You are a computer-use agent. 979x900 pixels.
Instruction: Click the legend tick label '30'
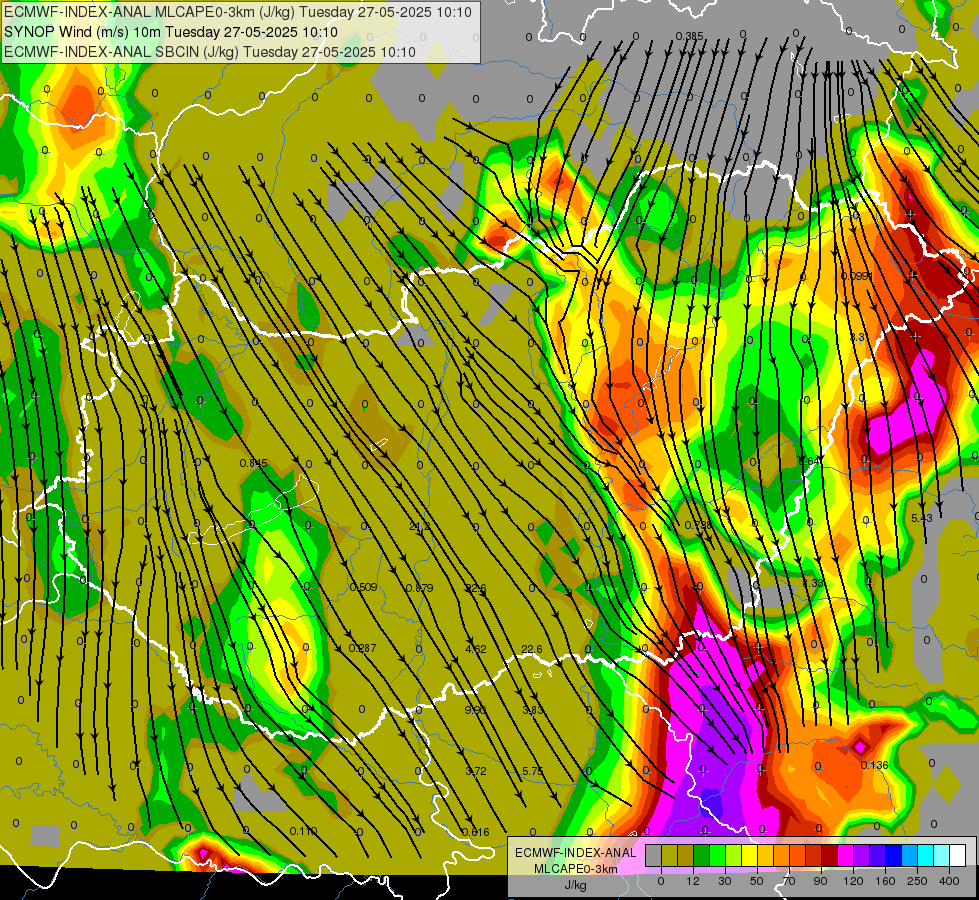click(x=725, y=881)
